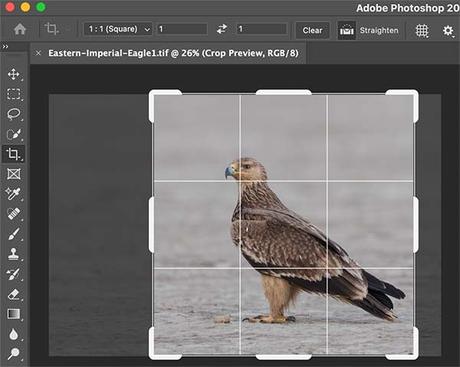Select the Rectangular Marquee tool
460x367 pixels.
click(x=13, y=94)
